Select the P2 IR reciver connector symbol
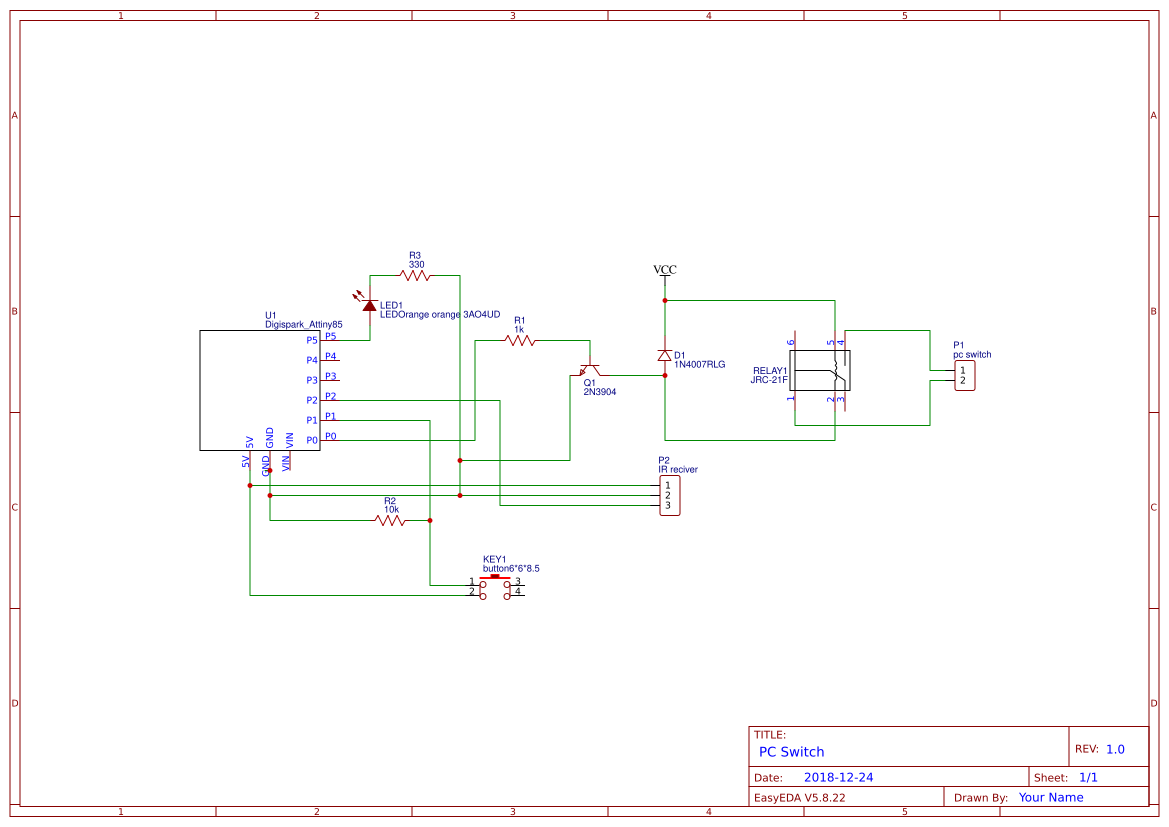Screen dimensions: 1169x827 [668, 494]
